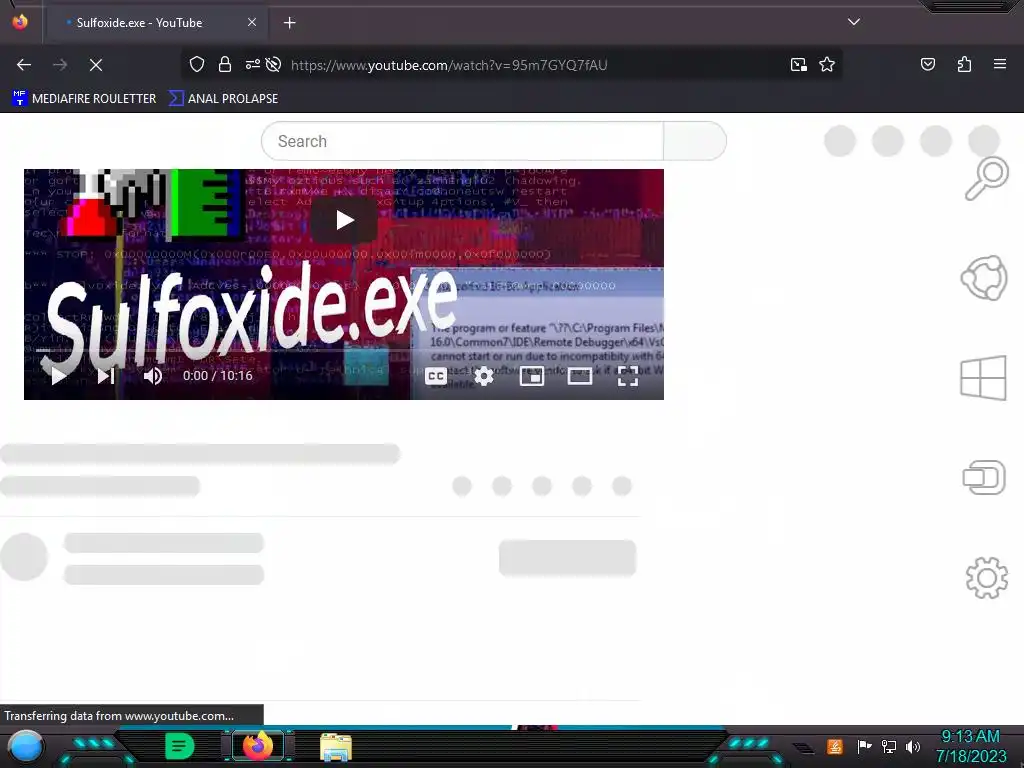
Task: Open network tray icon
Action: [x=889, y=746]
